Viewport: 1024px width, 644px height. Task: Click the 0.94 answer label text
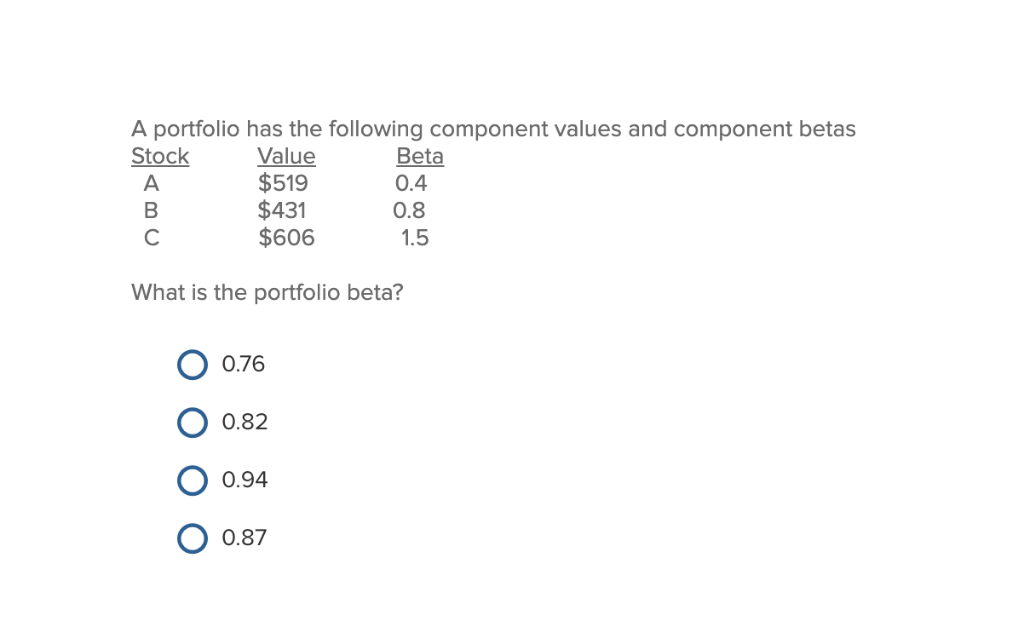(x=244, y=481)
